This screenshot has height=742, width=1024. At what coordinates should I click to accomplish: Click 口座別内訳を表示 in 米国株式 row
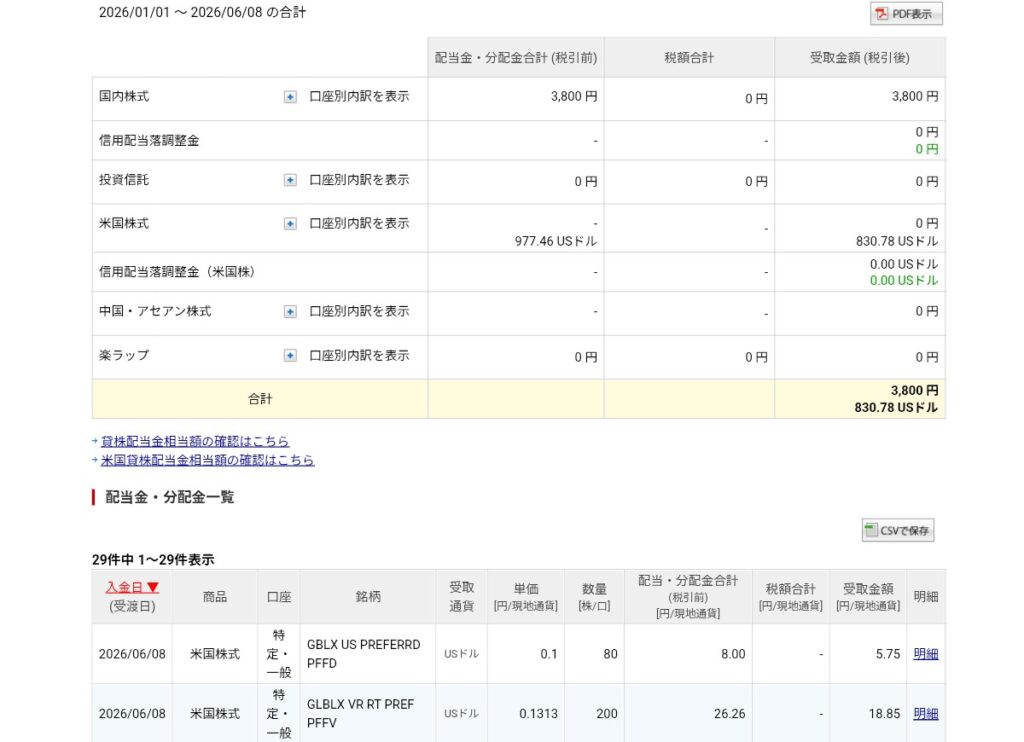359,223
